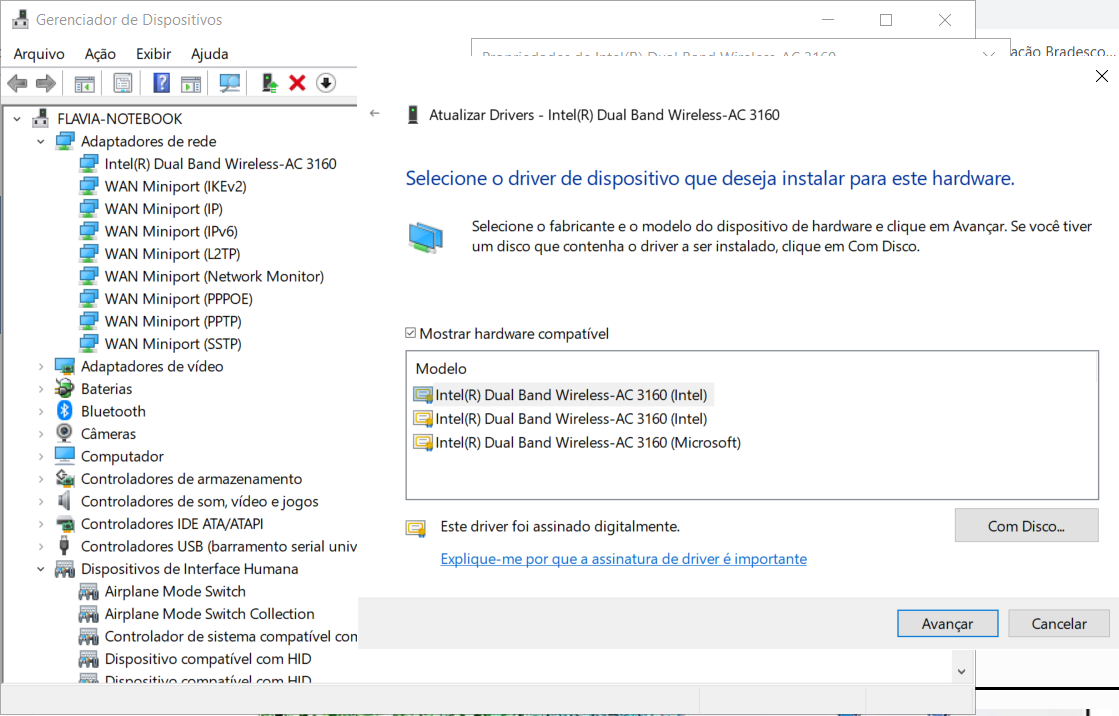Select Controlador de sistema compatível device
The image size is (1119, 716).
click(231, 636)
